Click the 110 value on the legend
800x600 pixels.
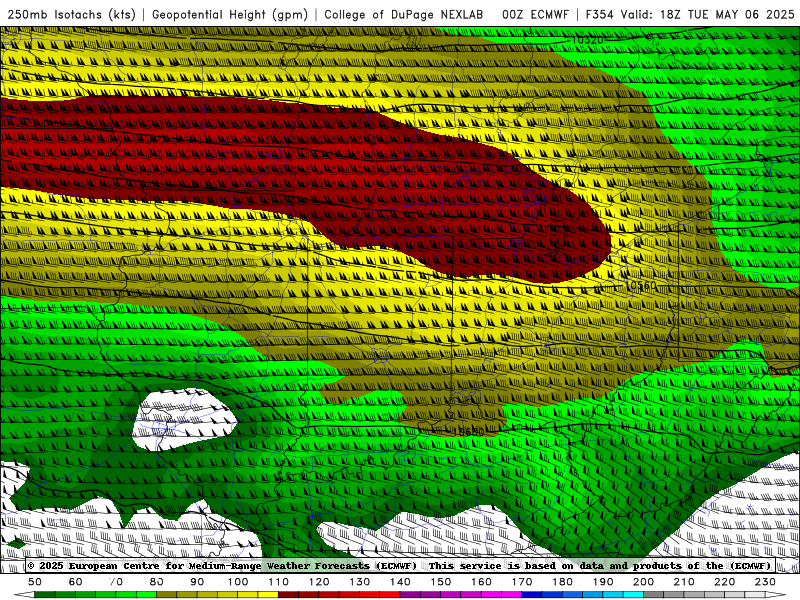click(x=279, y=582)
